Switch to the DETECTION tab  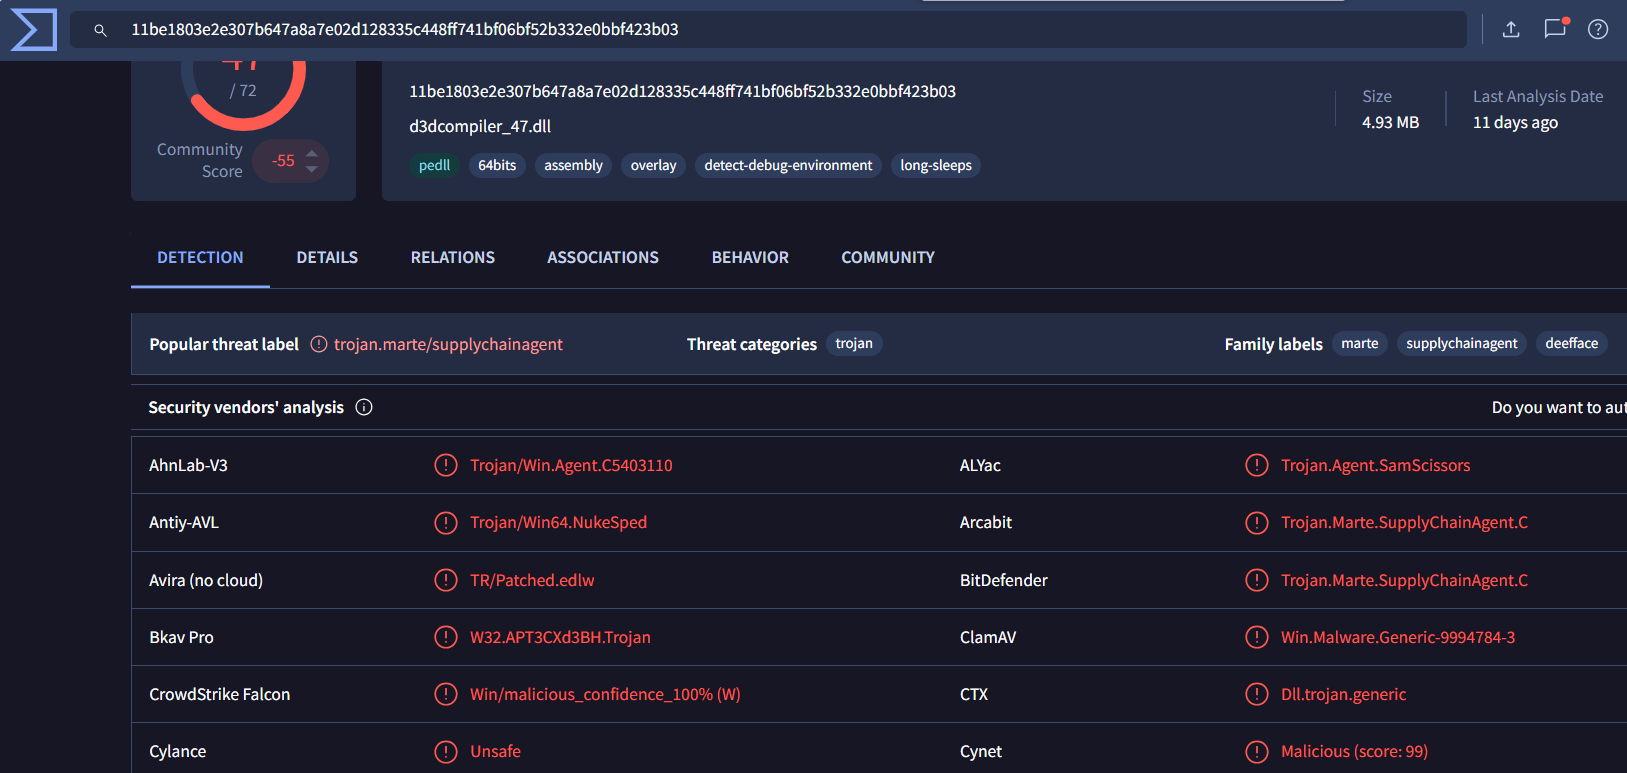200,257
